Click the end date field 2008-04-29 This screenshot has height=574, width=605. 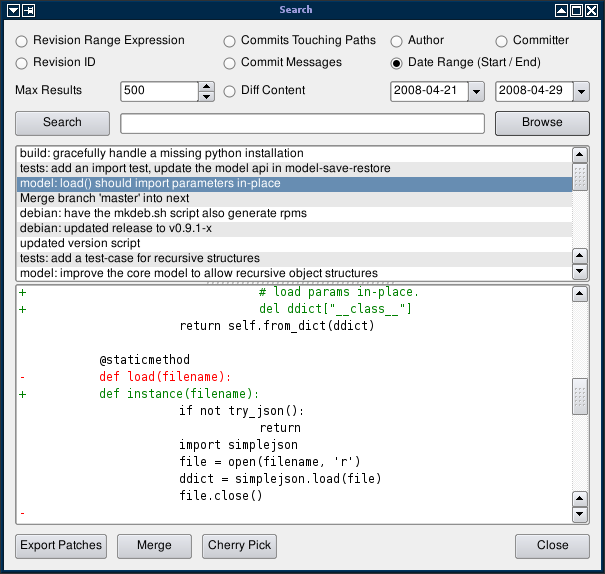tap(534, 91)
